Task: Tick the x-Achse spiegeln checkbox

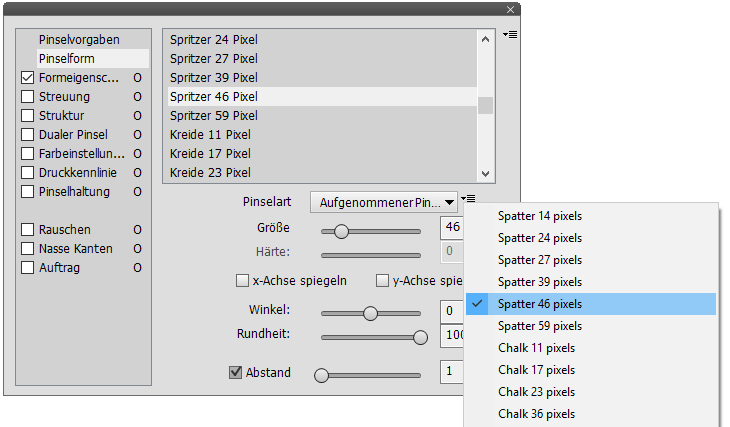Action: [x=242, y=281]
